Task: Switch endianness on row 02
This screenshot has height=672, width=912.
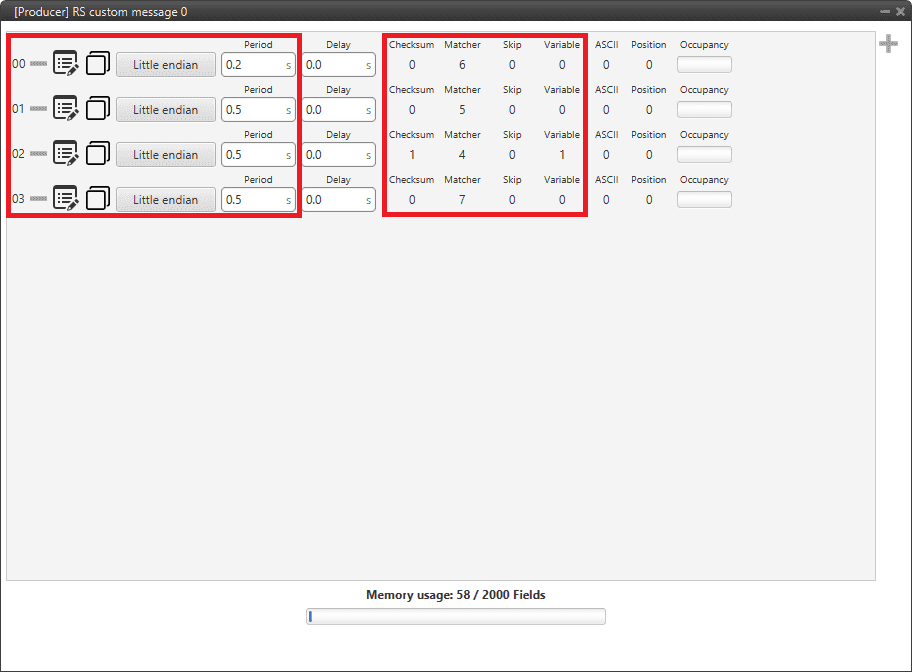Action: tap(166, 155)
